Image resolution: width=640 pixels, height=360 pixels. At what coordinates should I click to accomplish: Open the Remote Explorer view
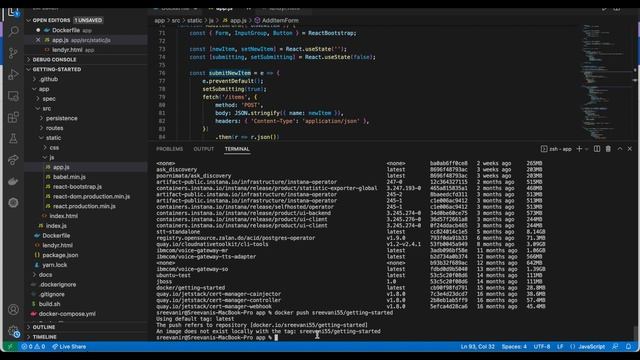click(13, 96)
